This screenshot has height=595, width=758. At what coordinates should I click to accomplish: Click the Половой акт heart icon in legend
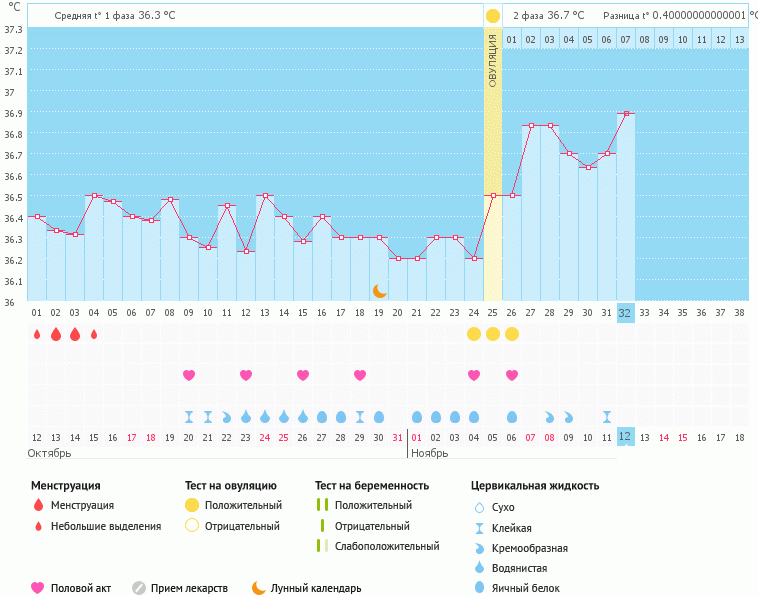pyautogui.click(x=38, y=588)
